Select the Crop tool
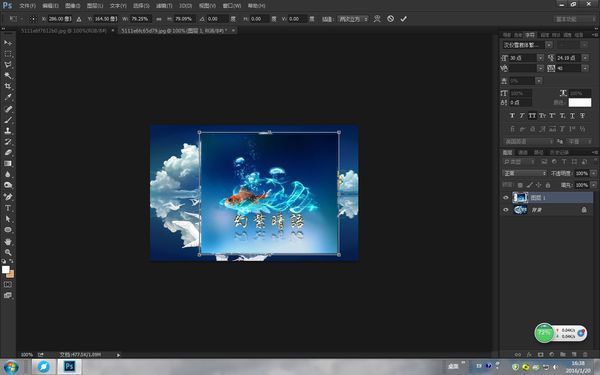This screenshot has width=600, height=375. 8,86
